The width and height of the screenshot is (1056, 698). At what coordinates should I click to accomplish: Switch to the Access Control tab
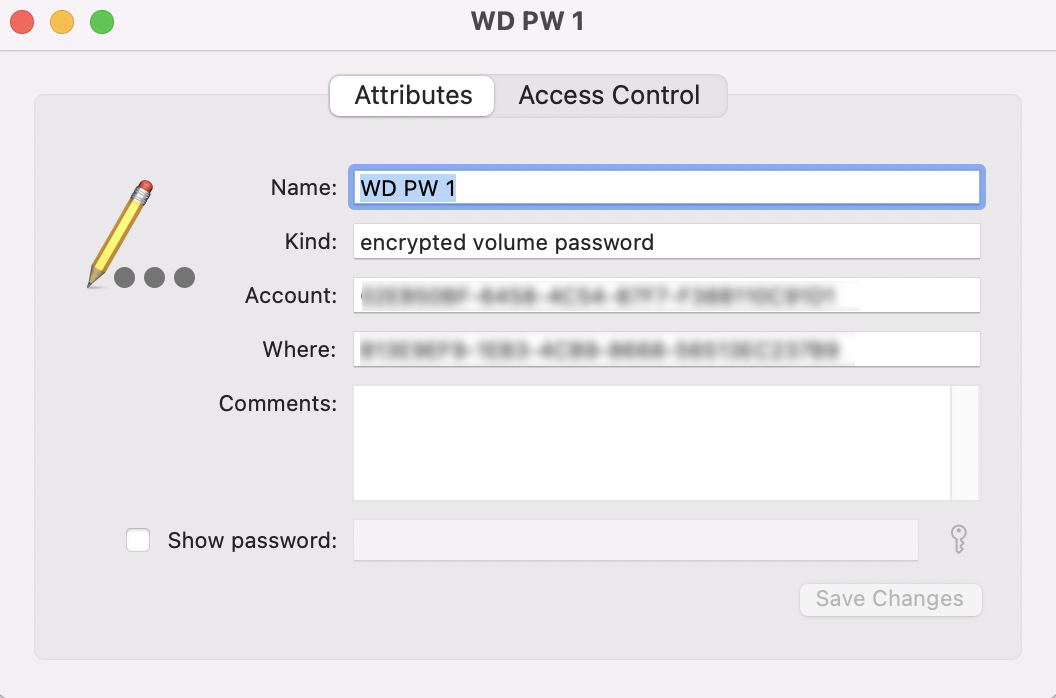pos(609,96)
